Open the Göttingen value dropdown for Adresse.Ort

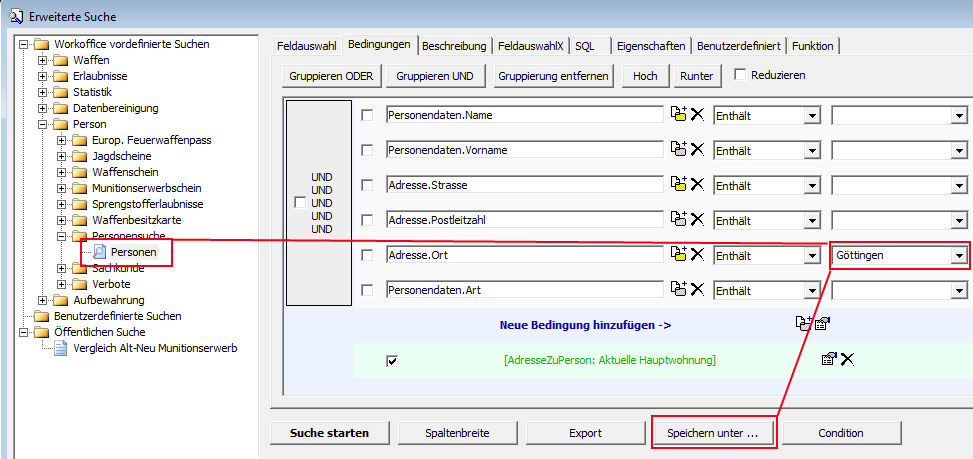click(x=959, y=256)
